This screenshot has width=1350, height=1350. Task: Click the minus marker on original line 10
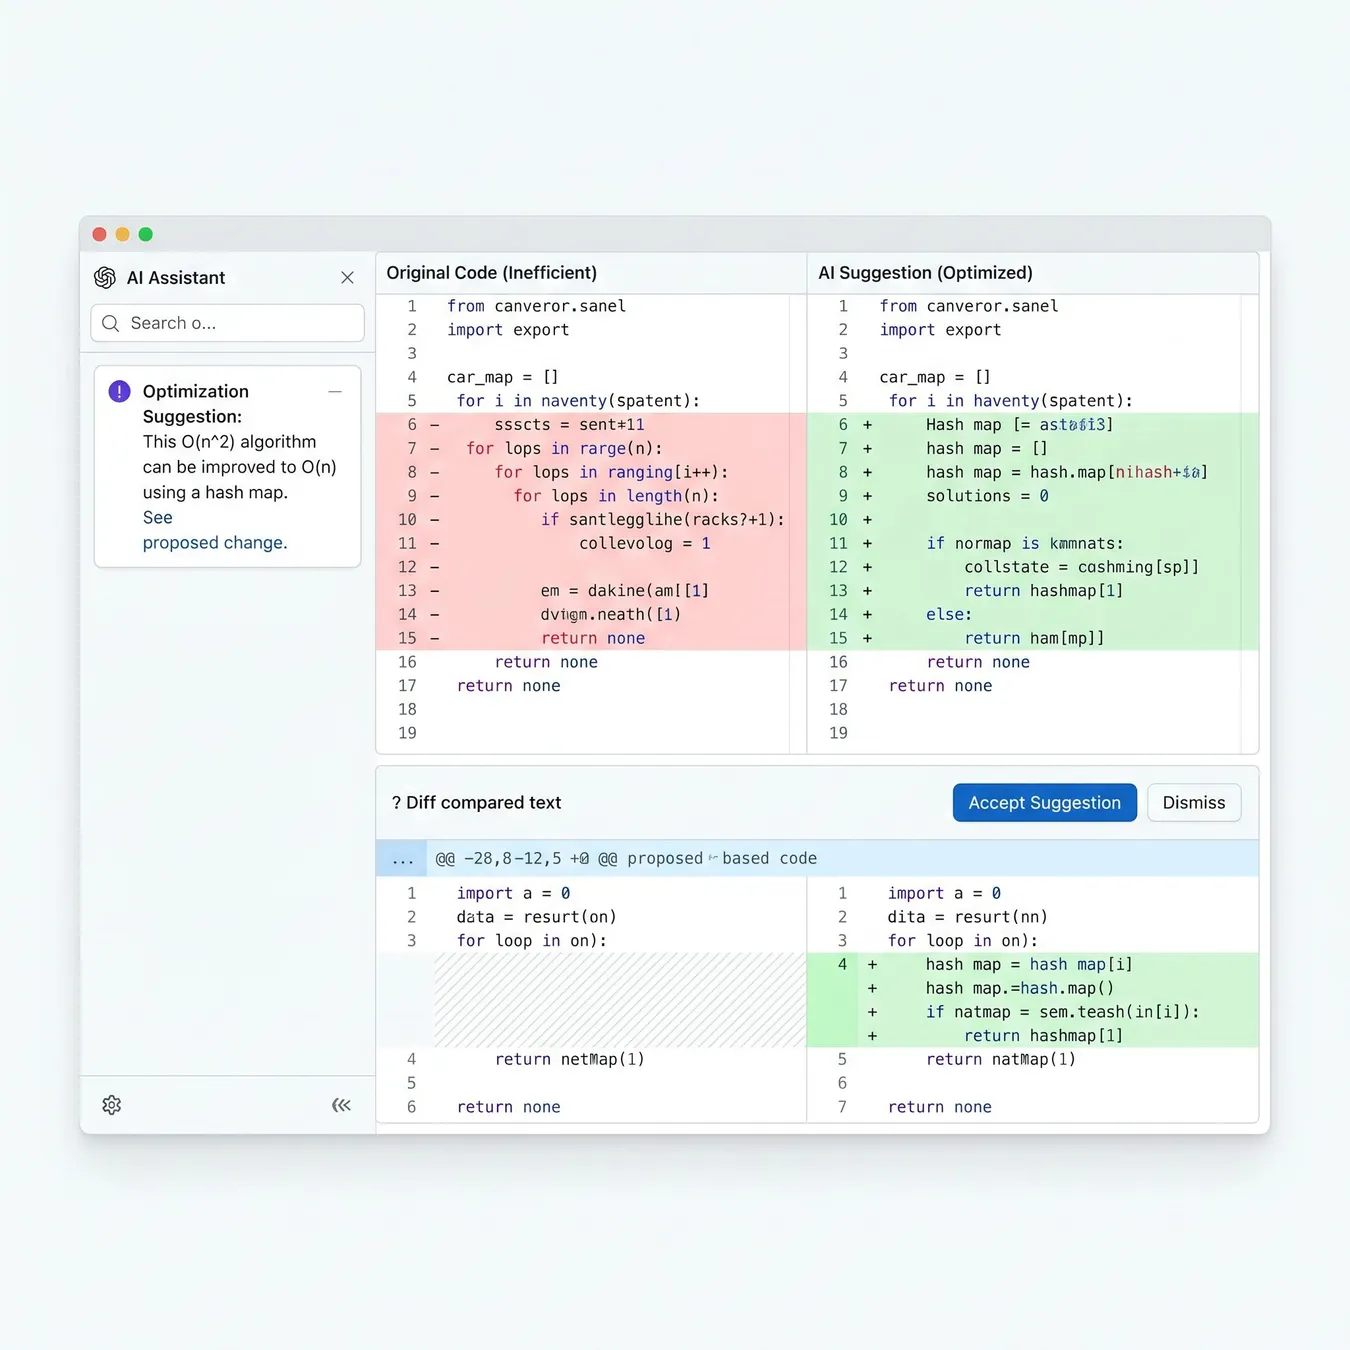click(435, 520)
